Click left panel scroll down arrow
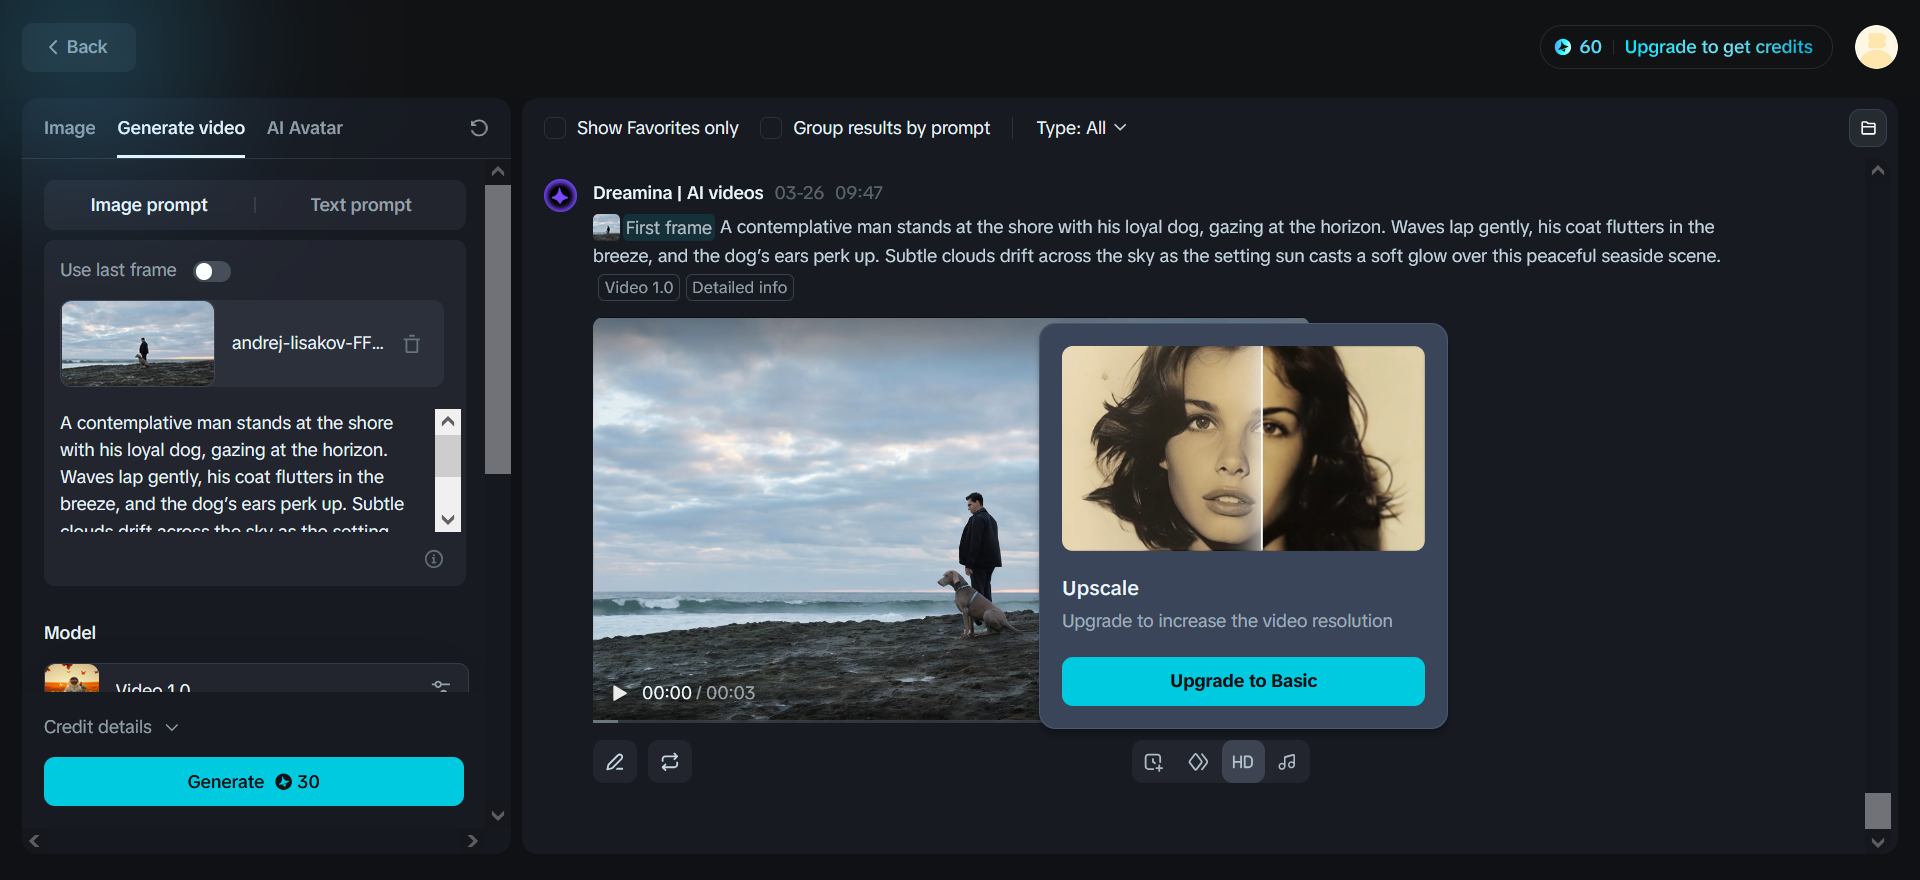The image size is (1920, 880). click(x=498, y=816)
